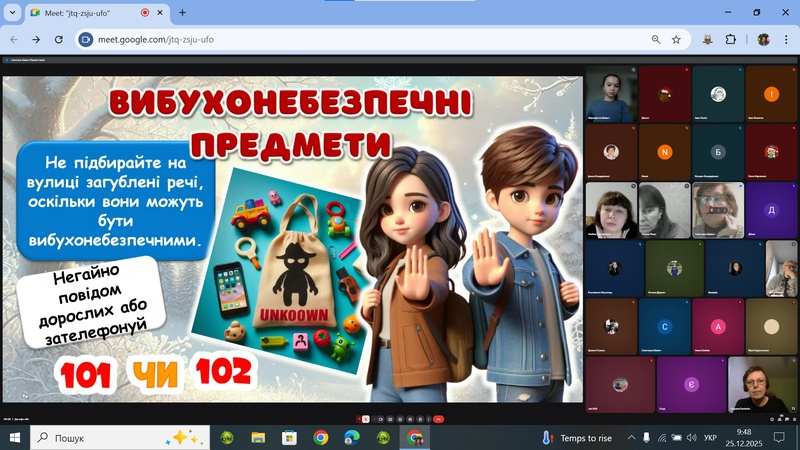
Task: Open more options three-dot menu in Meet
Action: 428,419
